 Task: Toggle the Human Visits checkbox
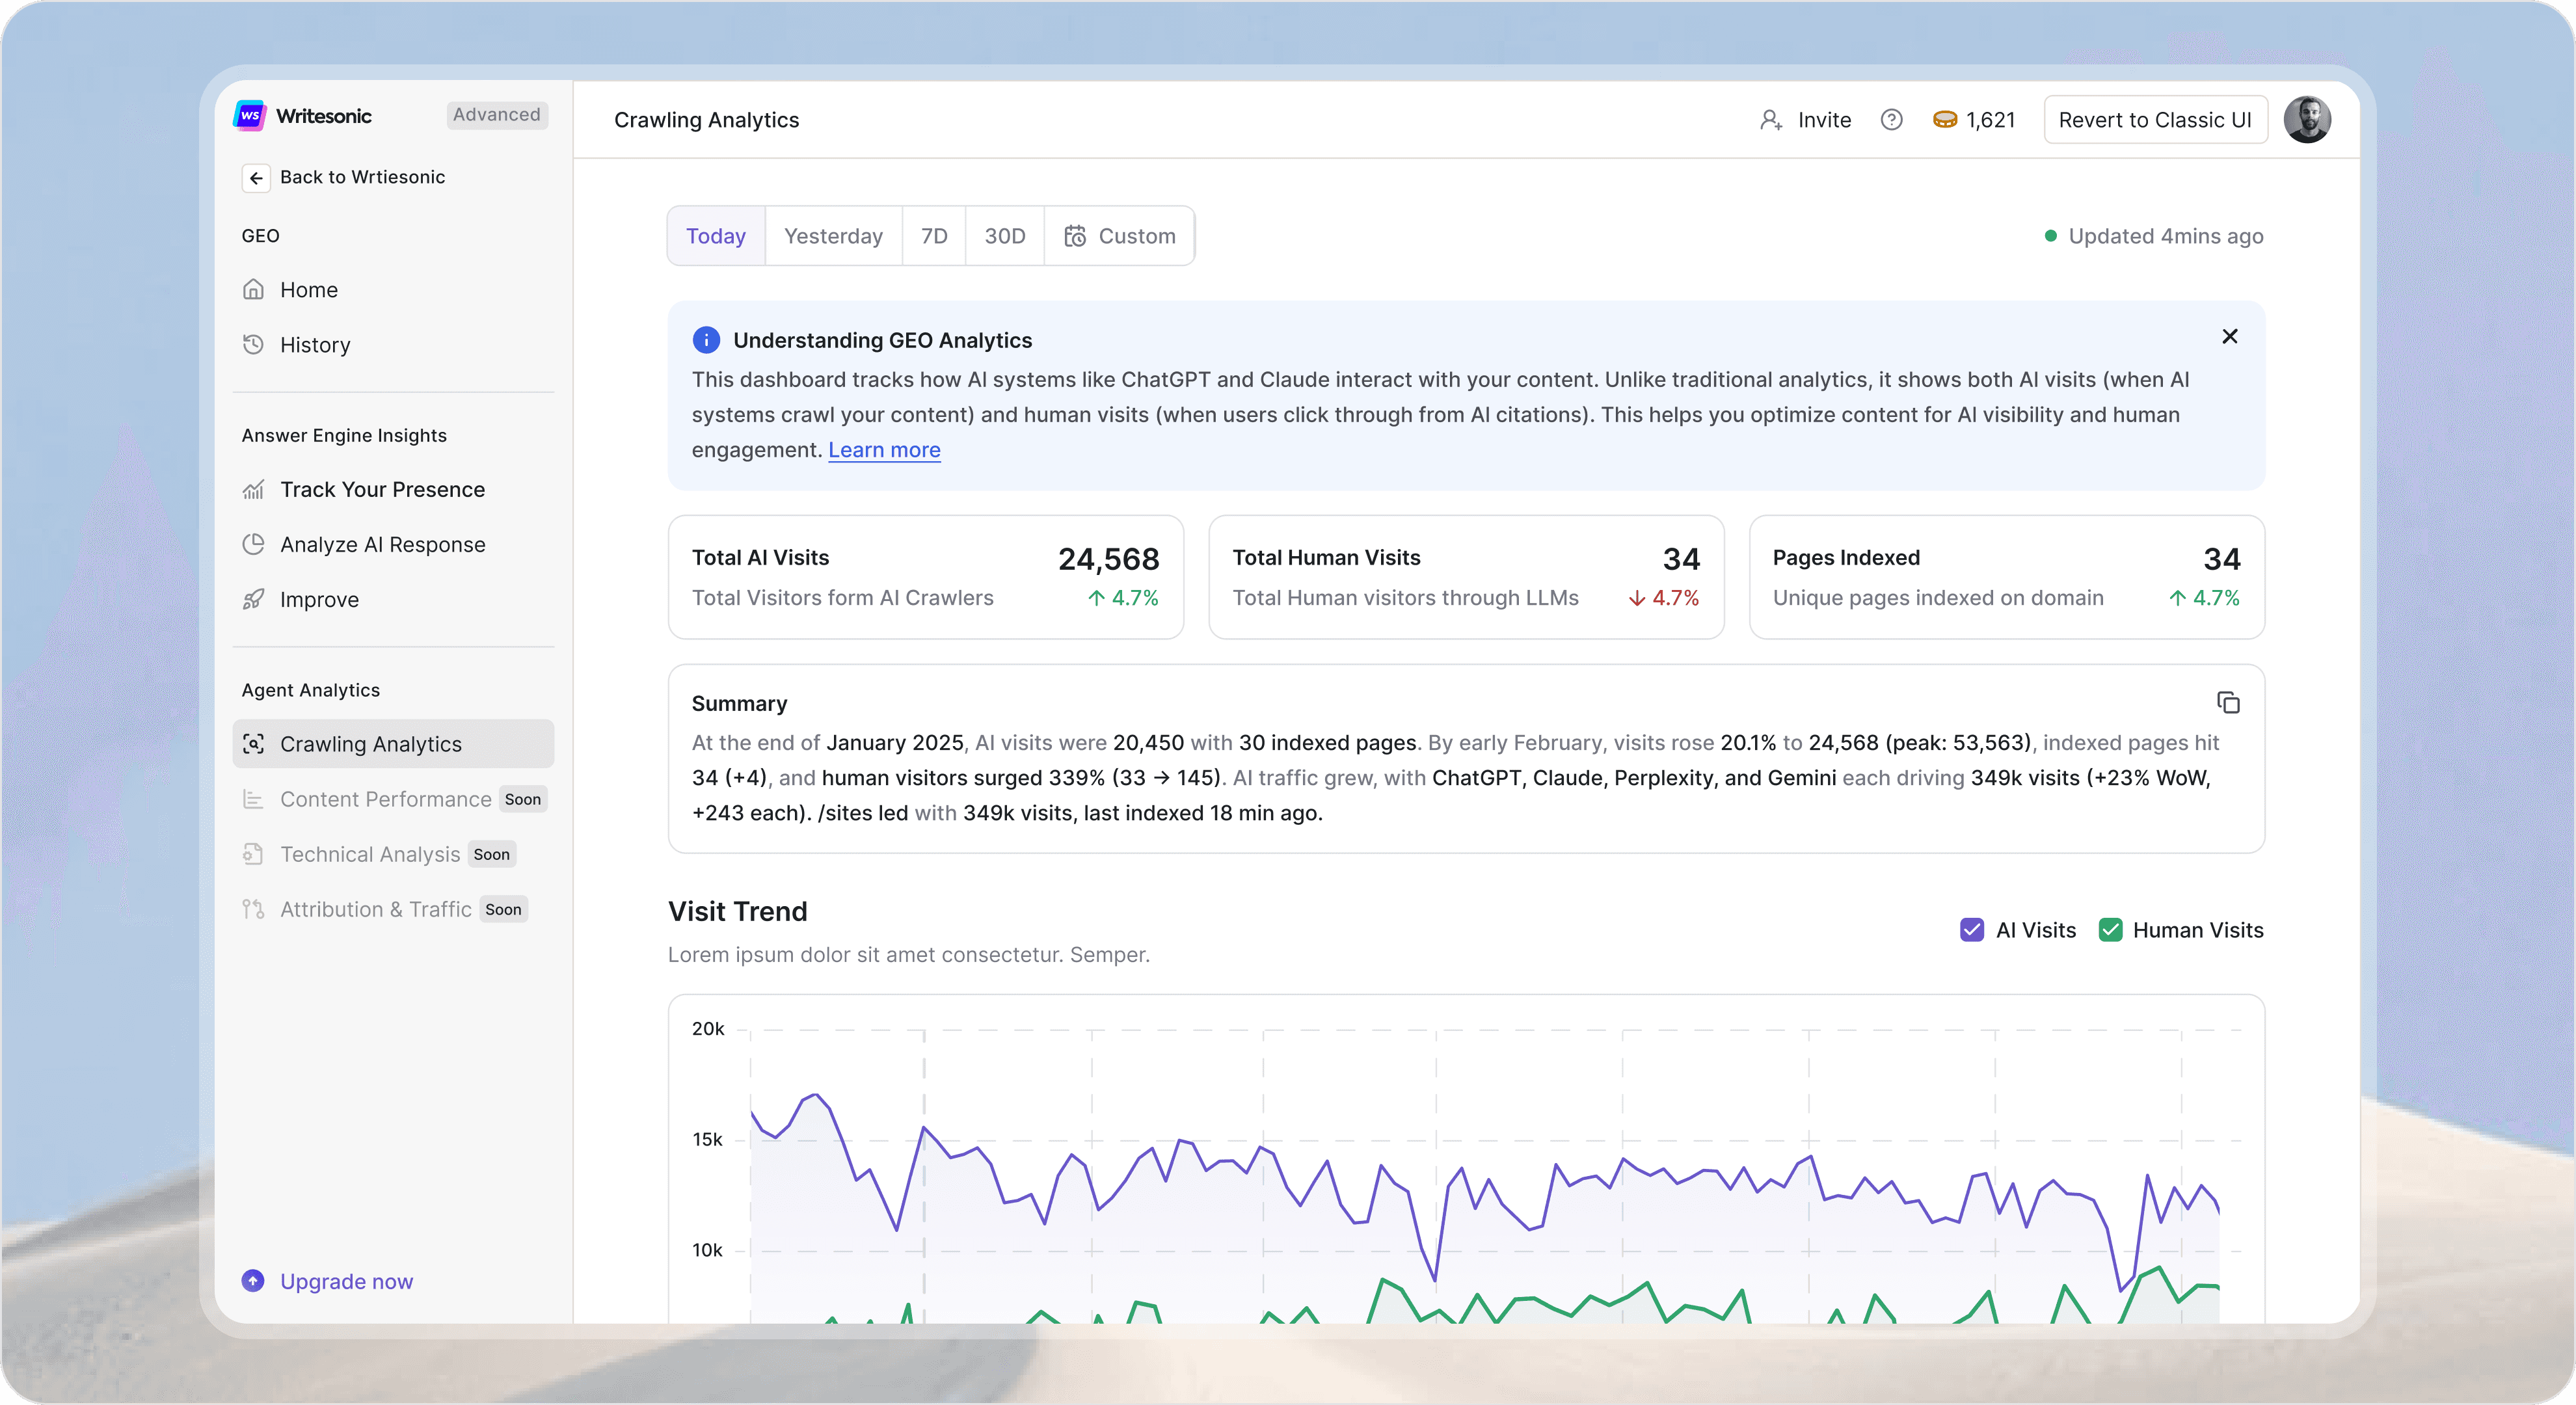point(2110,930)
